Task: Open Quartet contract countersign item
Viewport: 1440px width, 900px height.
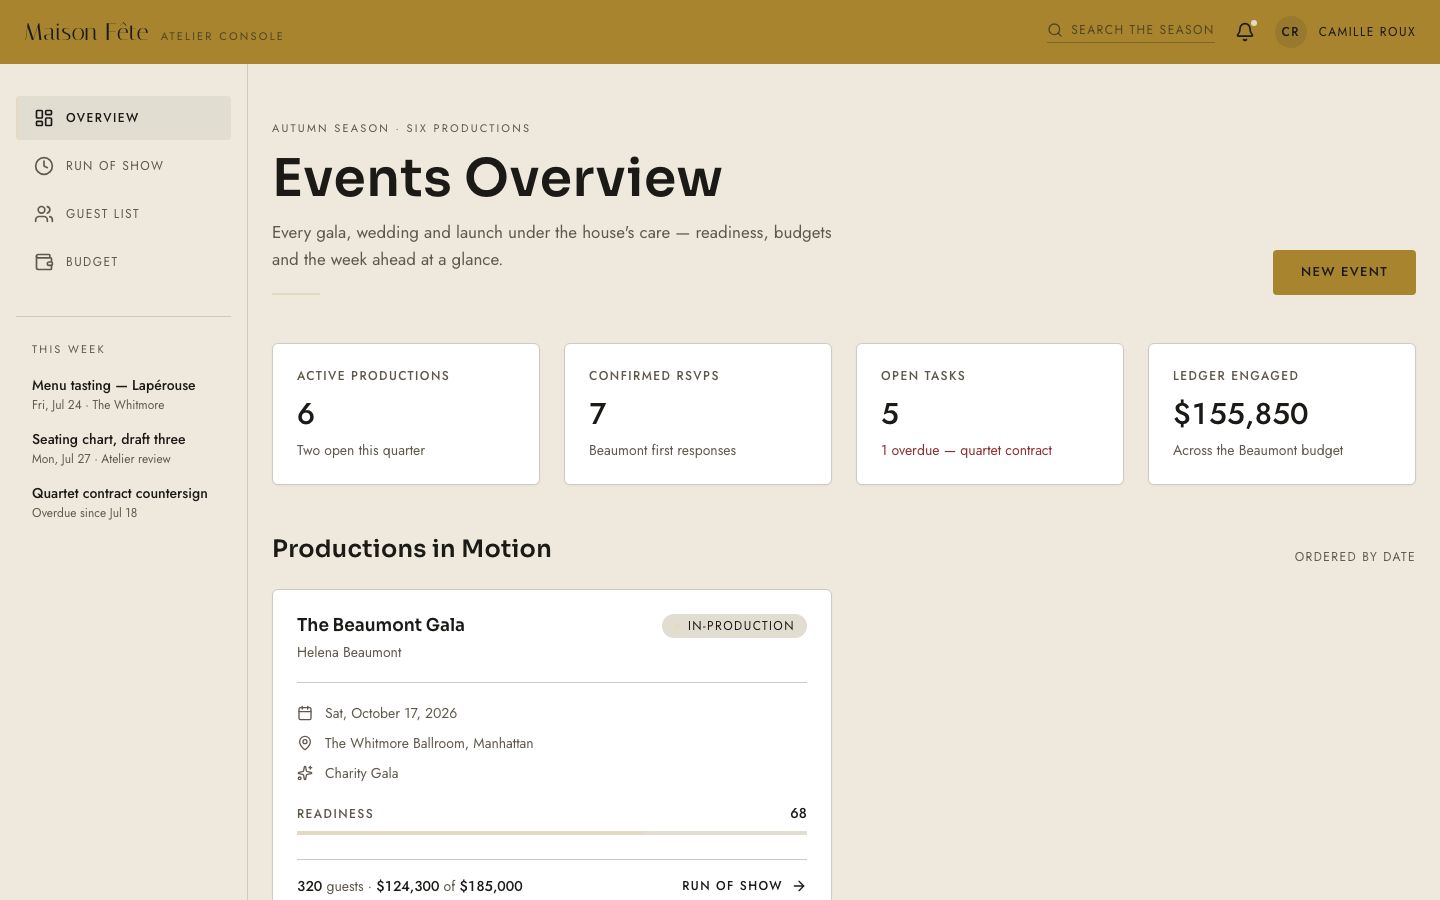Action: coord(120,502)
